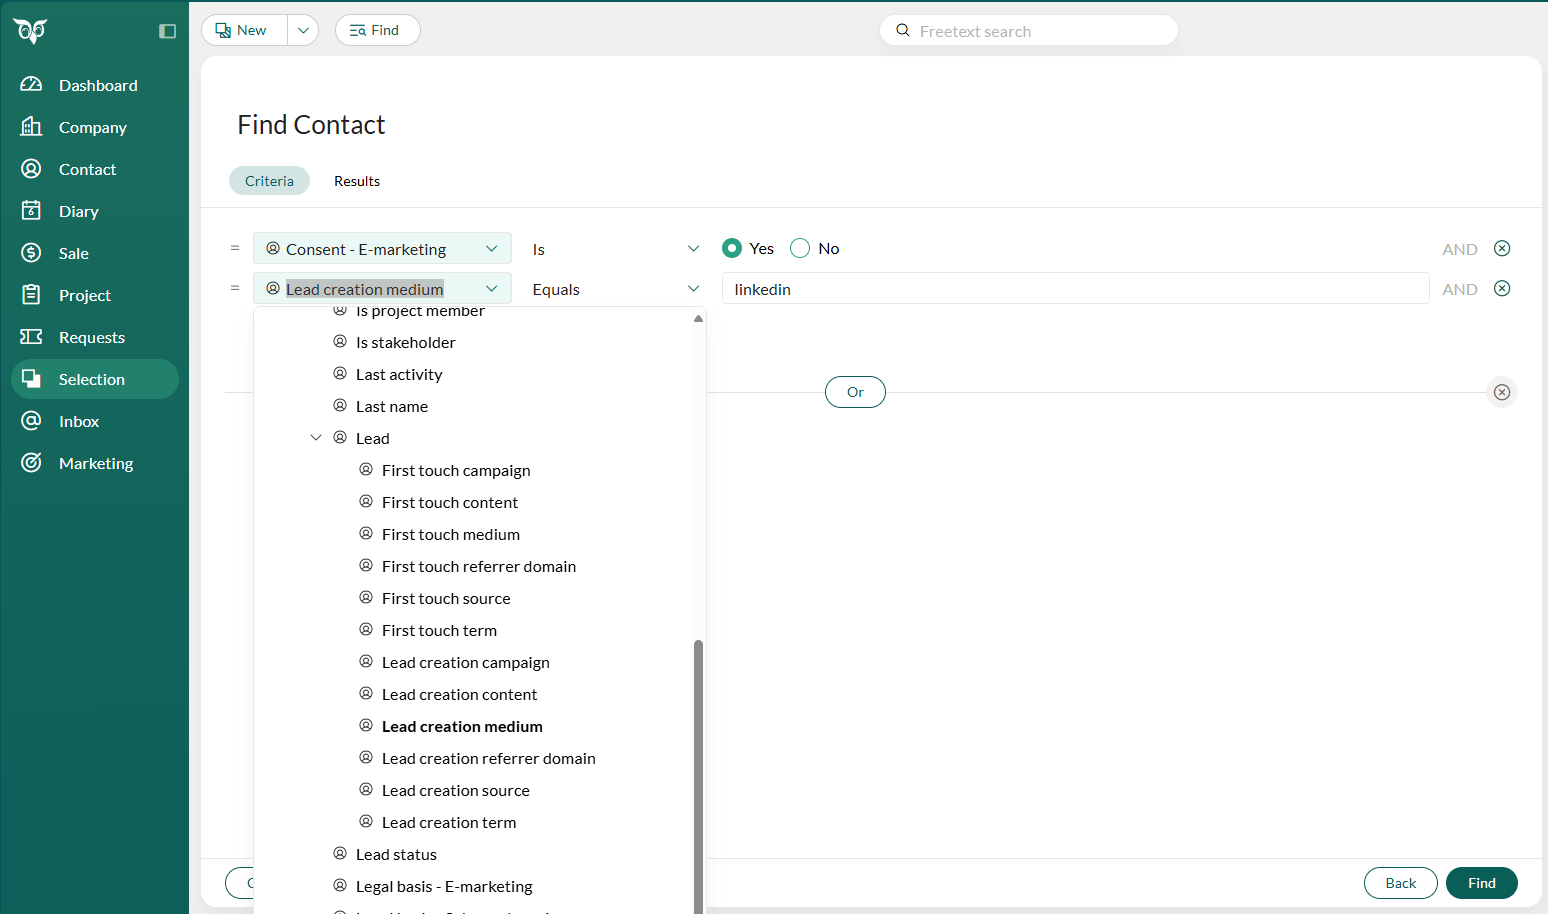Collapse the Lead tree node
This screenshot has width=1548, height=914.
coord(316,437)
